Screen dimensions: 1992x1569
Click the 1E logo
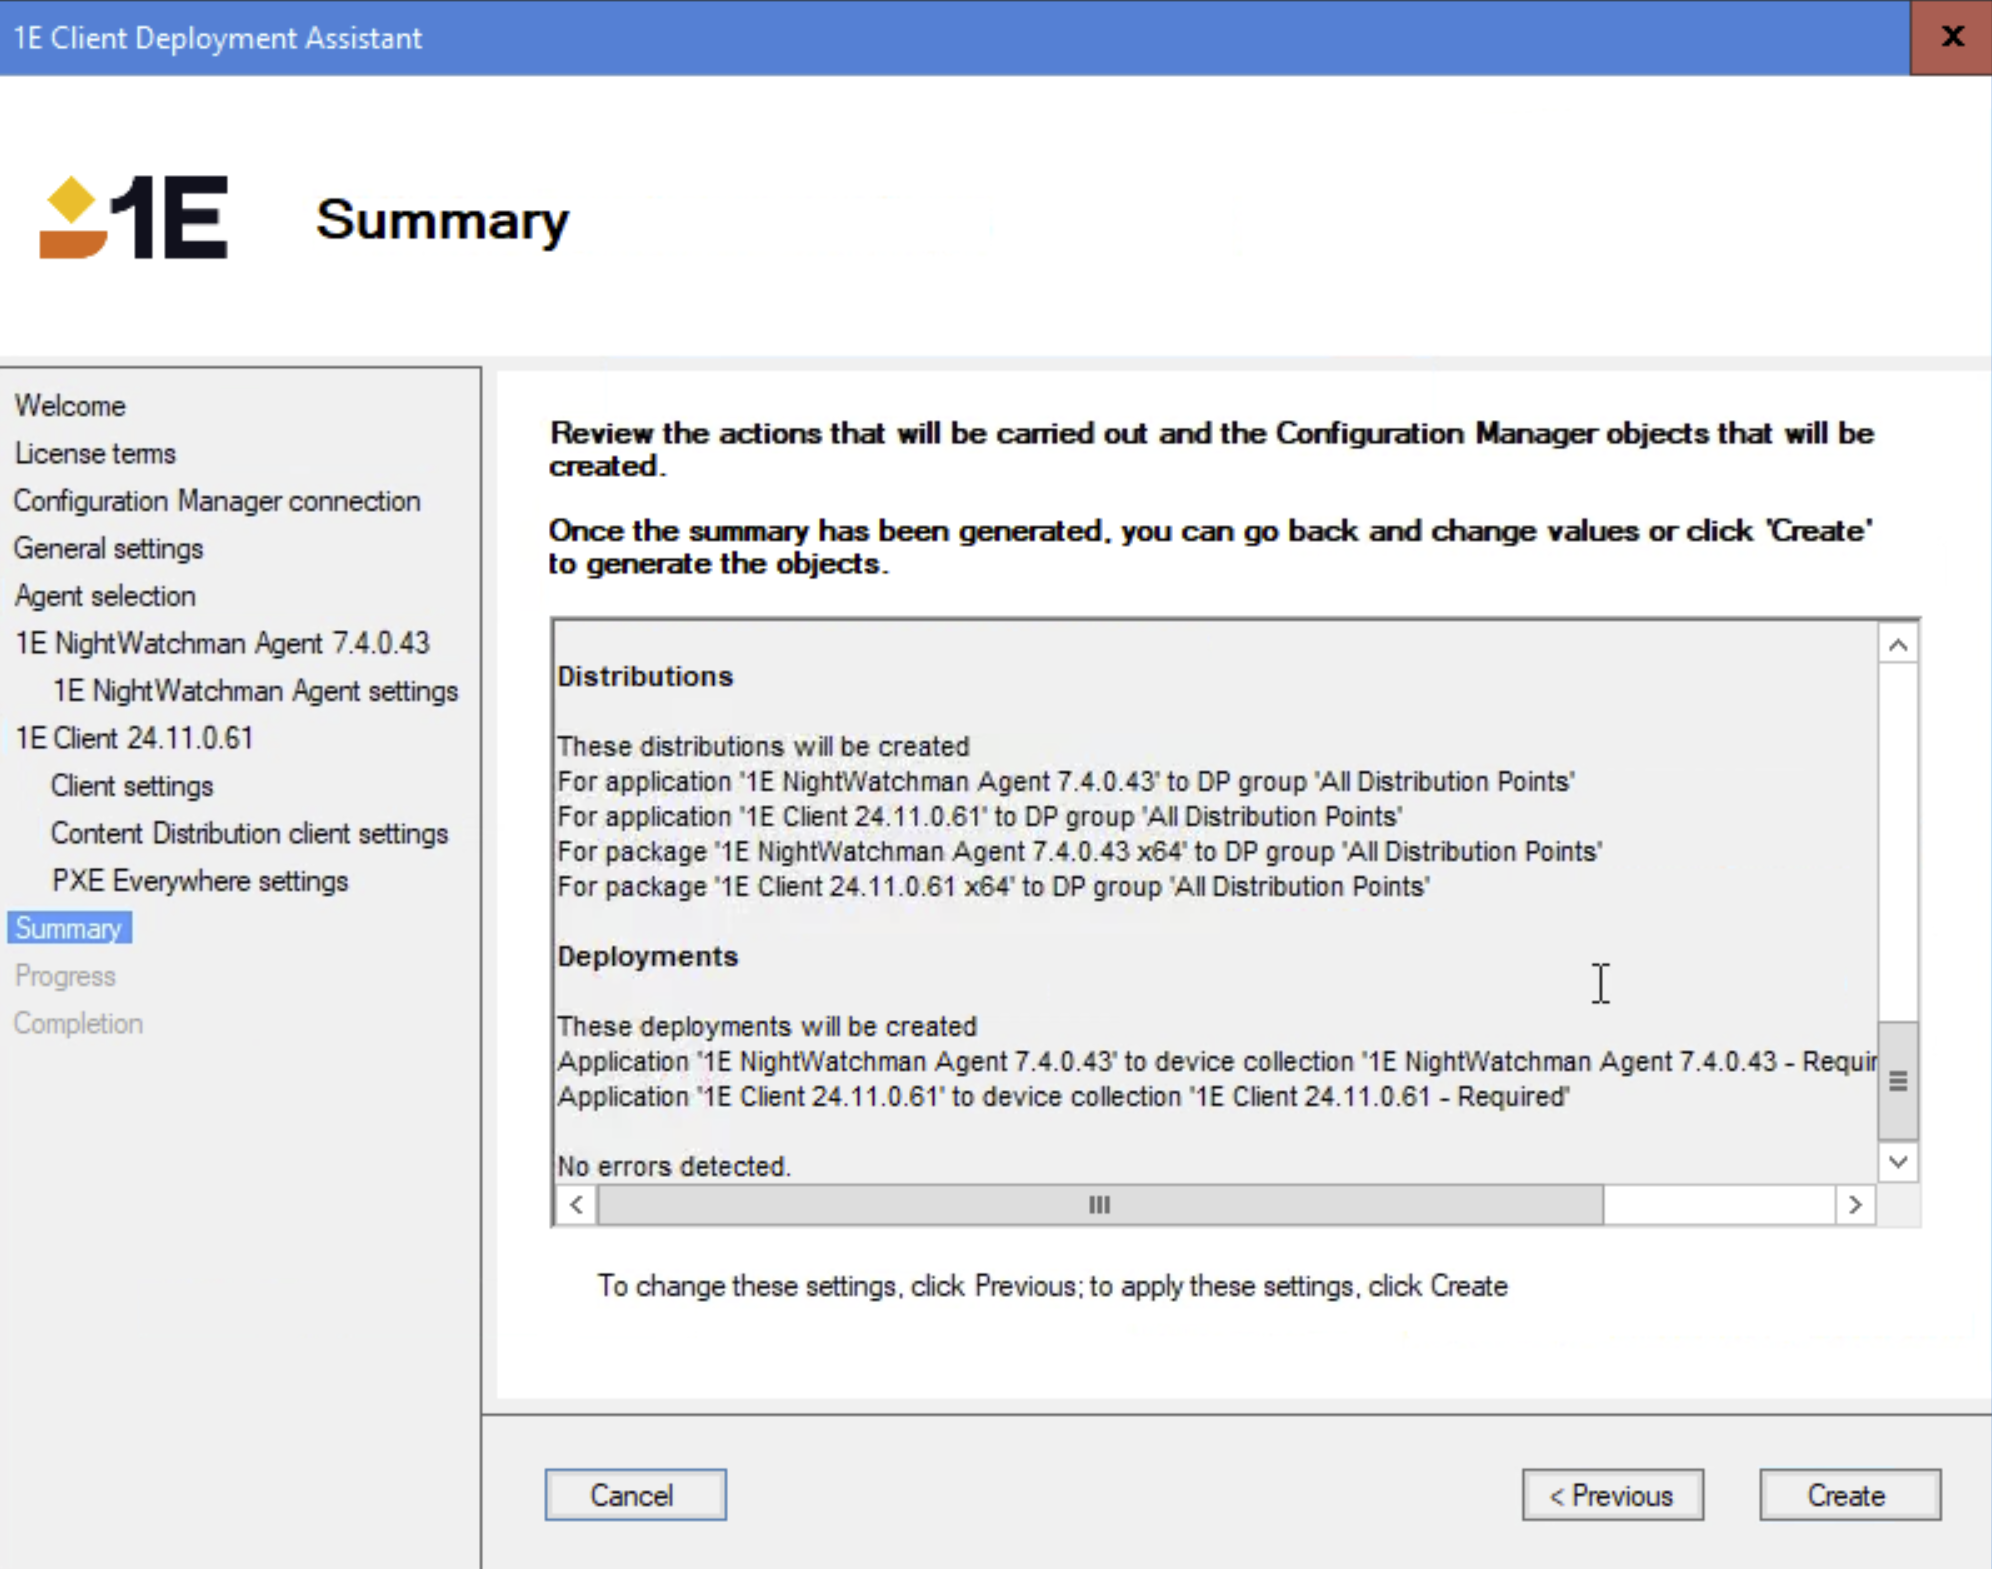click(134, 217)
